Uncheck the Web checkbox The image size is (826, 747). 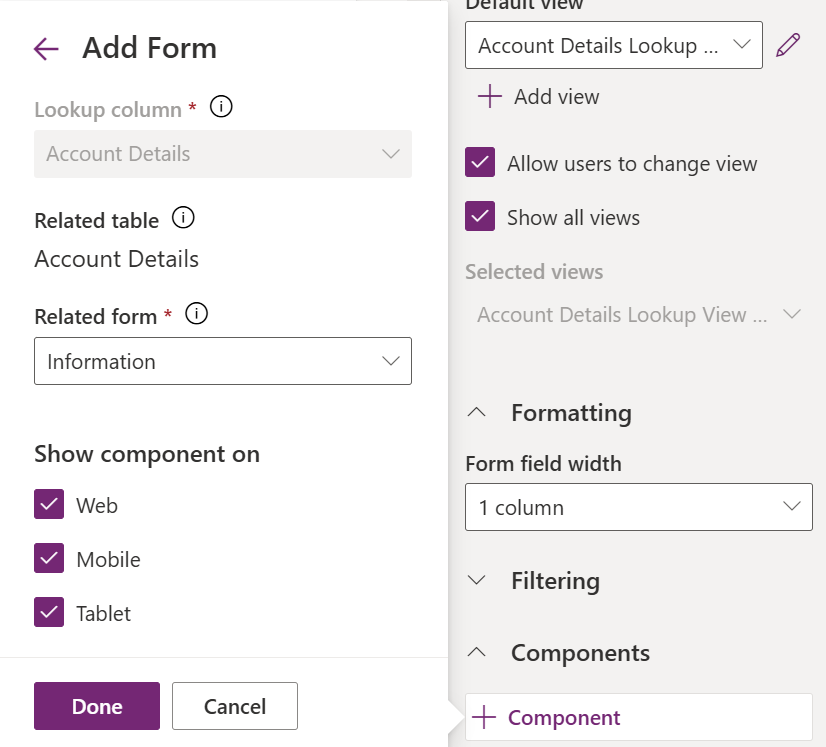(50, 505)
